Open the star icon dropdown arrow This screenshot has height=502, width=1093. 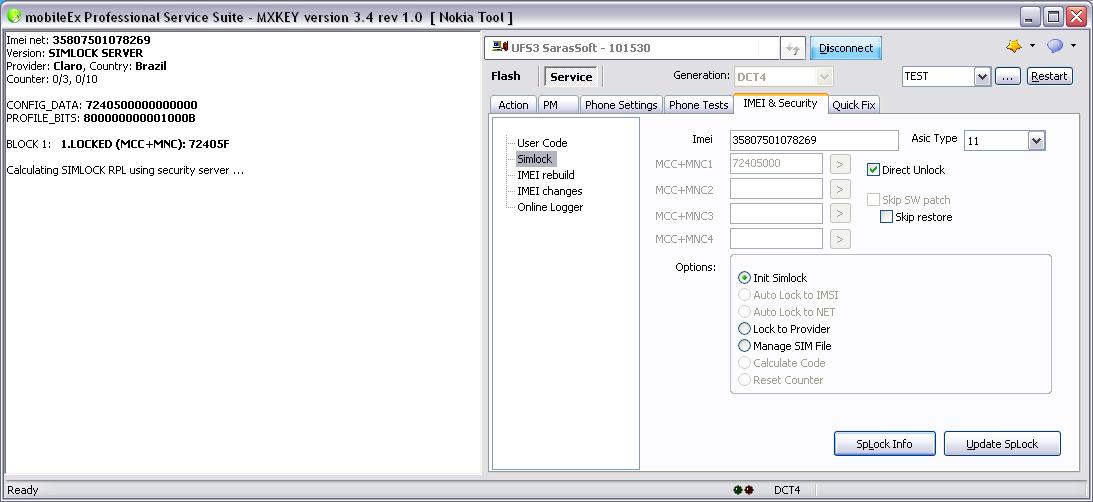[1032, 46]
